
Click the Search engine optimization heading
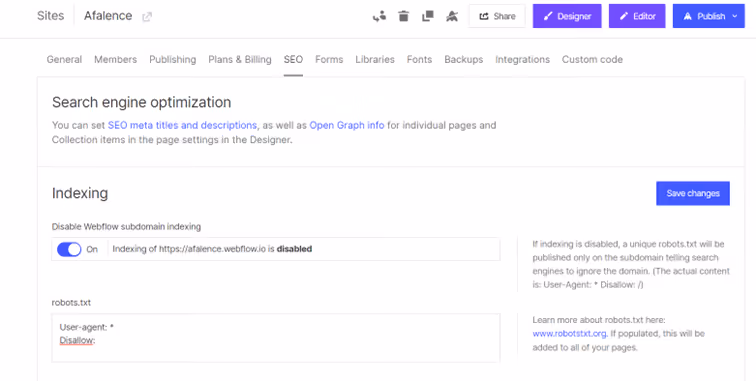[141, 102]
